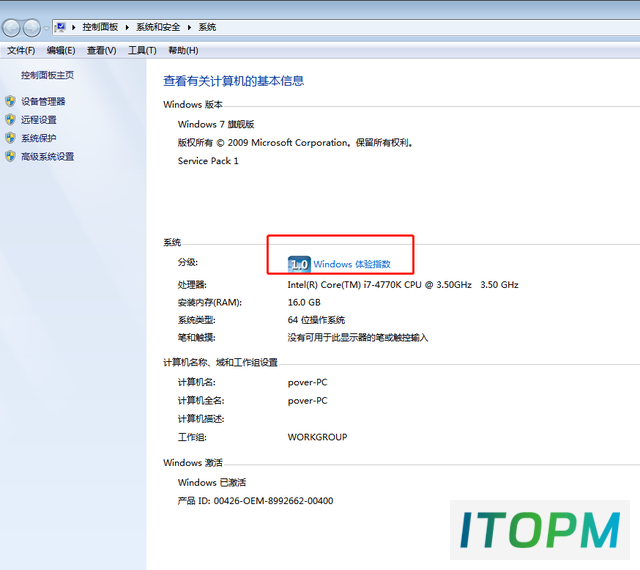Viewport: 640px width, 570px height.
Task: Click the computer icon in address bar
Action: [60, 27]
